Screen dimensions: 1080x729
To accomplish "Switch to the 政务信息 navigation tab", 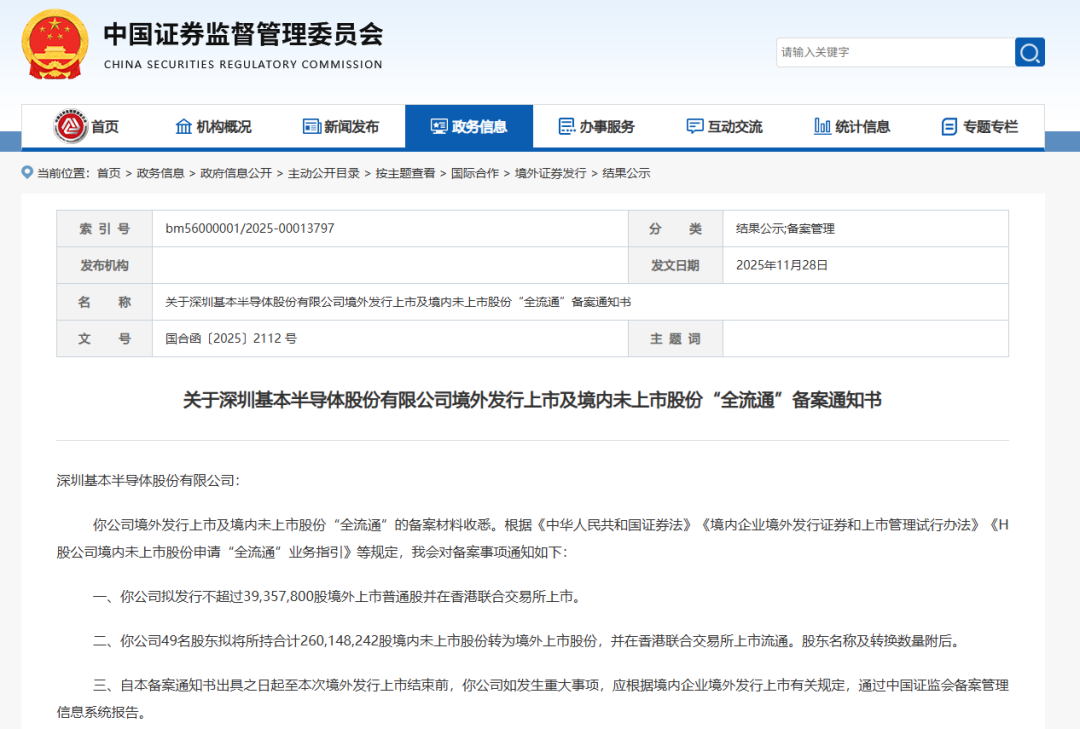I will pos(467,126).
